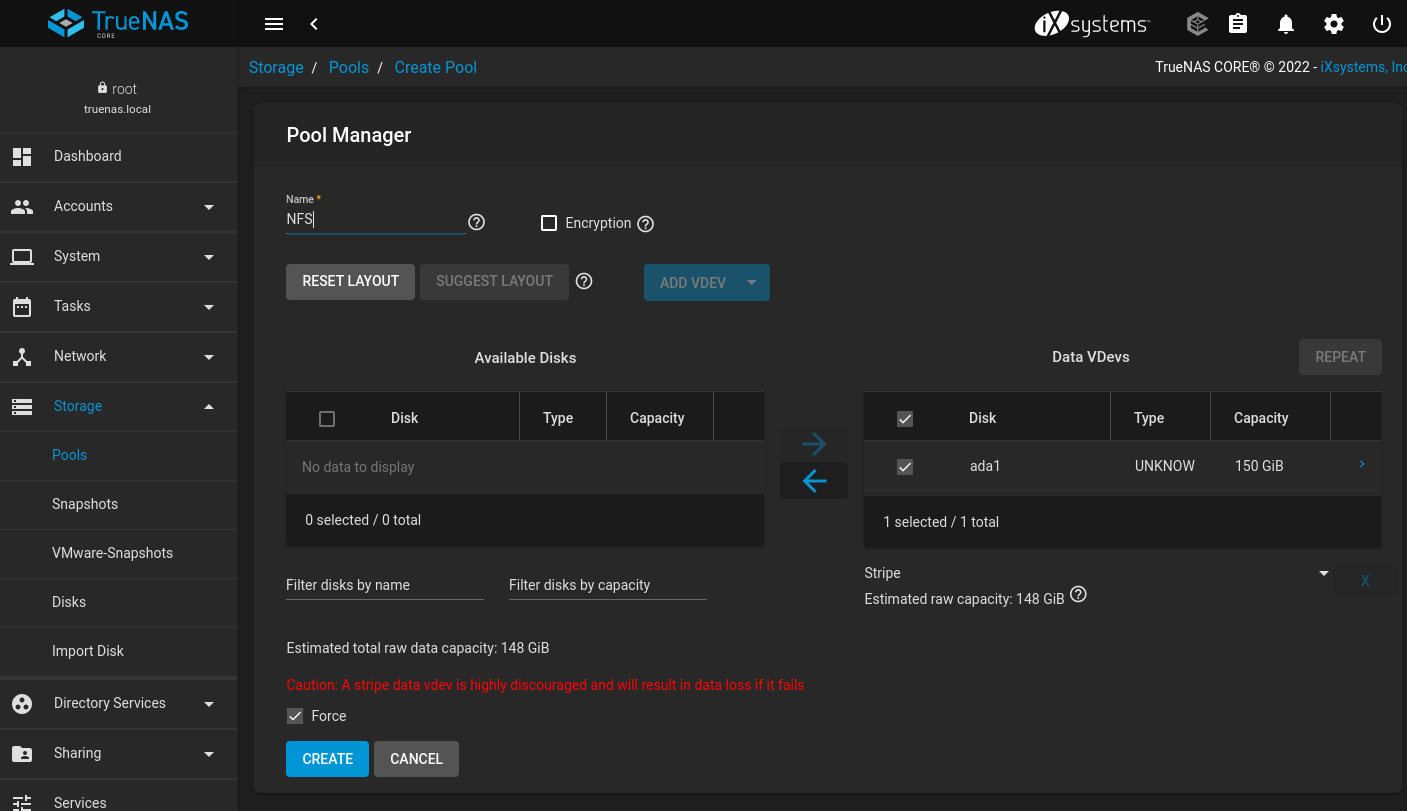
Task: Click the TrueNAS CORE logo
Action: (x=117, y=22)
